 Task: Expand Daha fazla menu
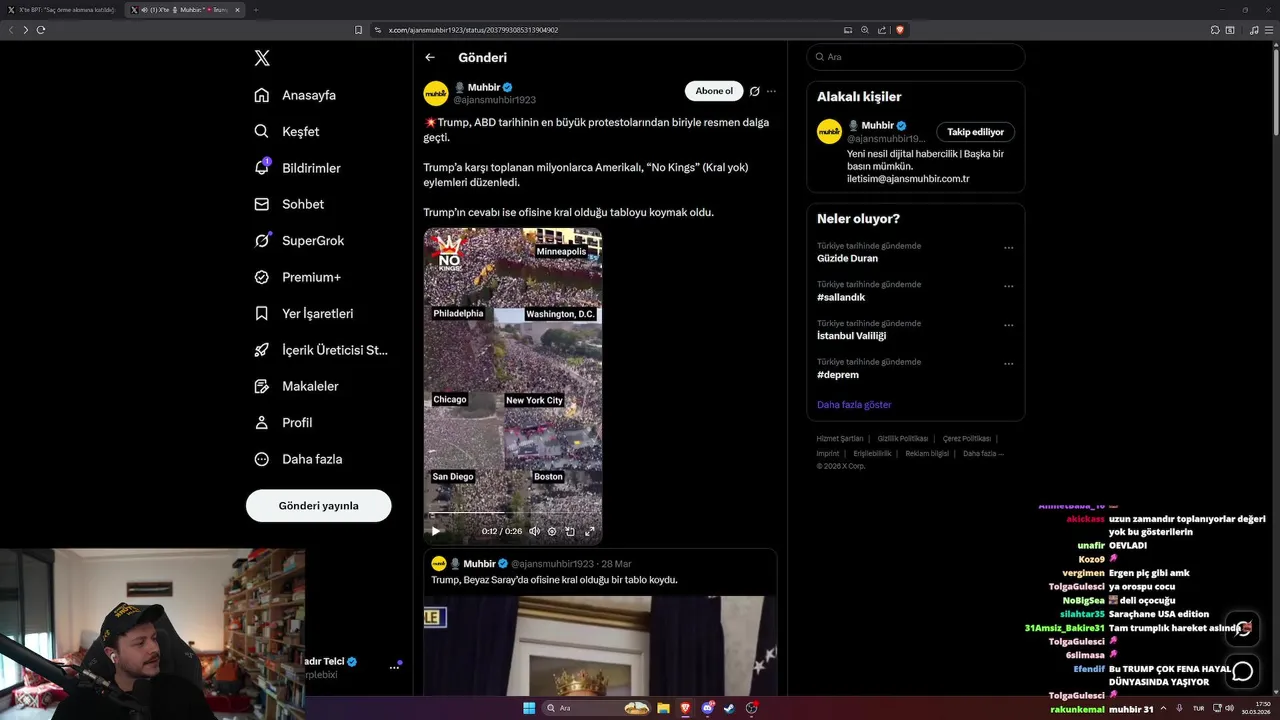(x=298, y=459)
